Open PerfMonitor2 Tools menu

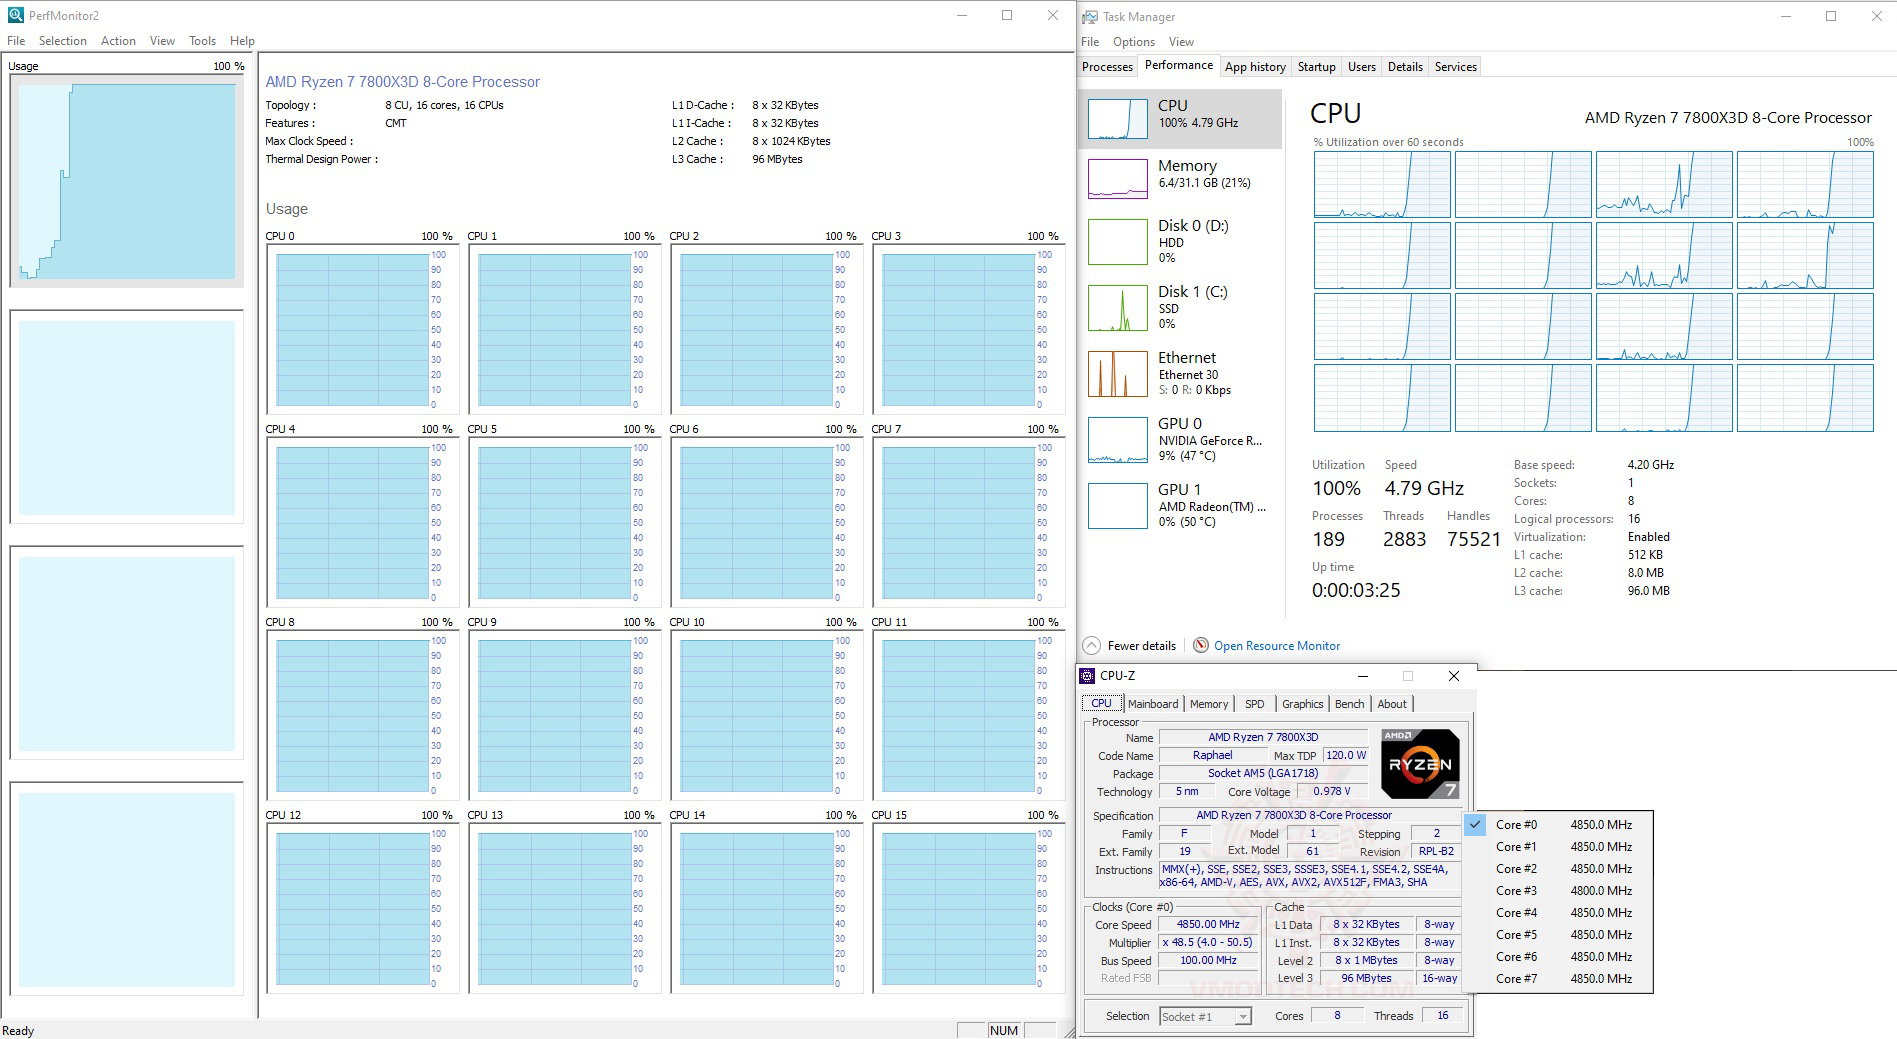[202, 41]
